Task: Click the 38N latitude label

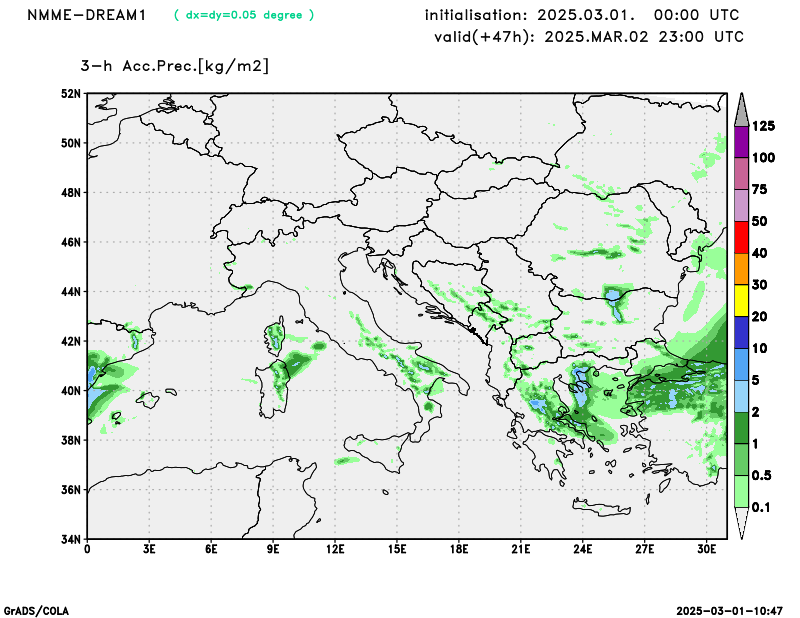Action: [x=71, y=440]
